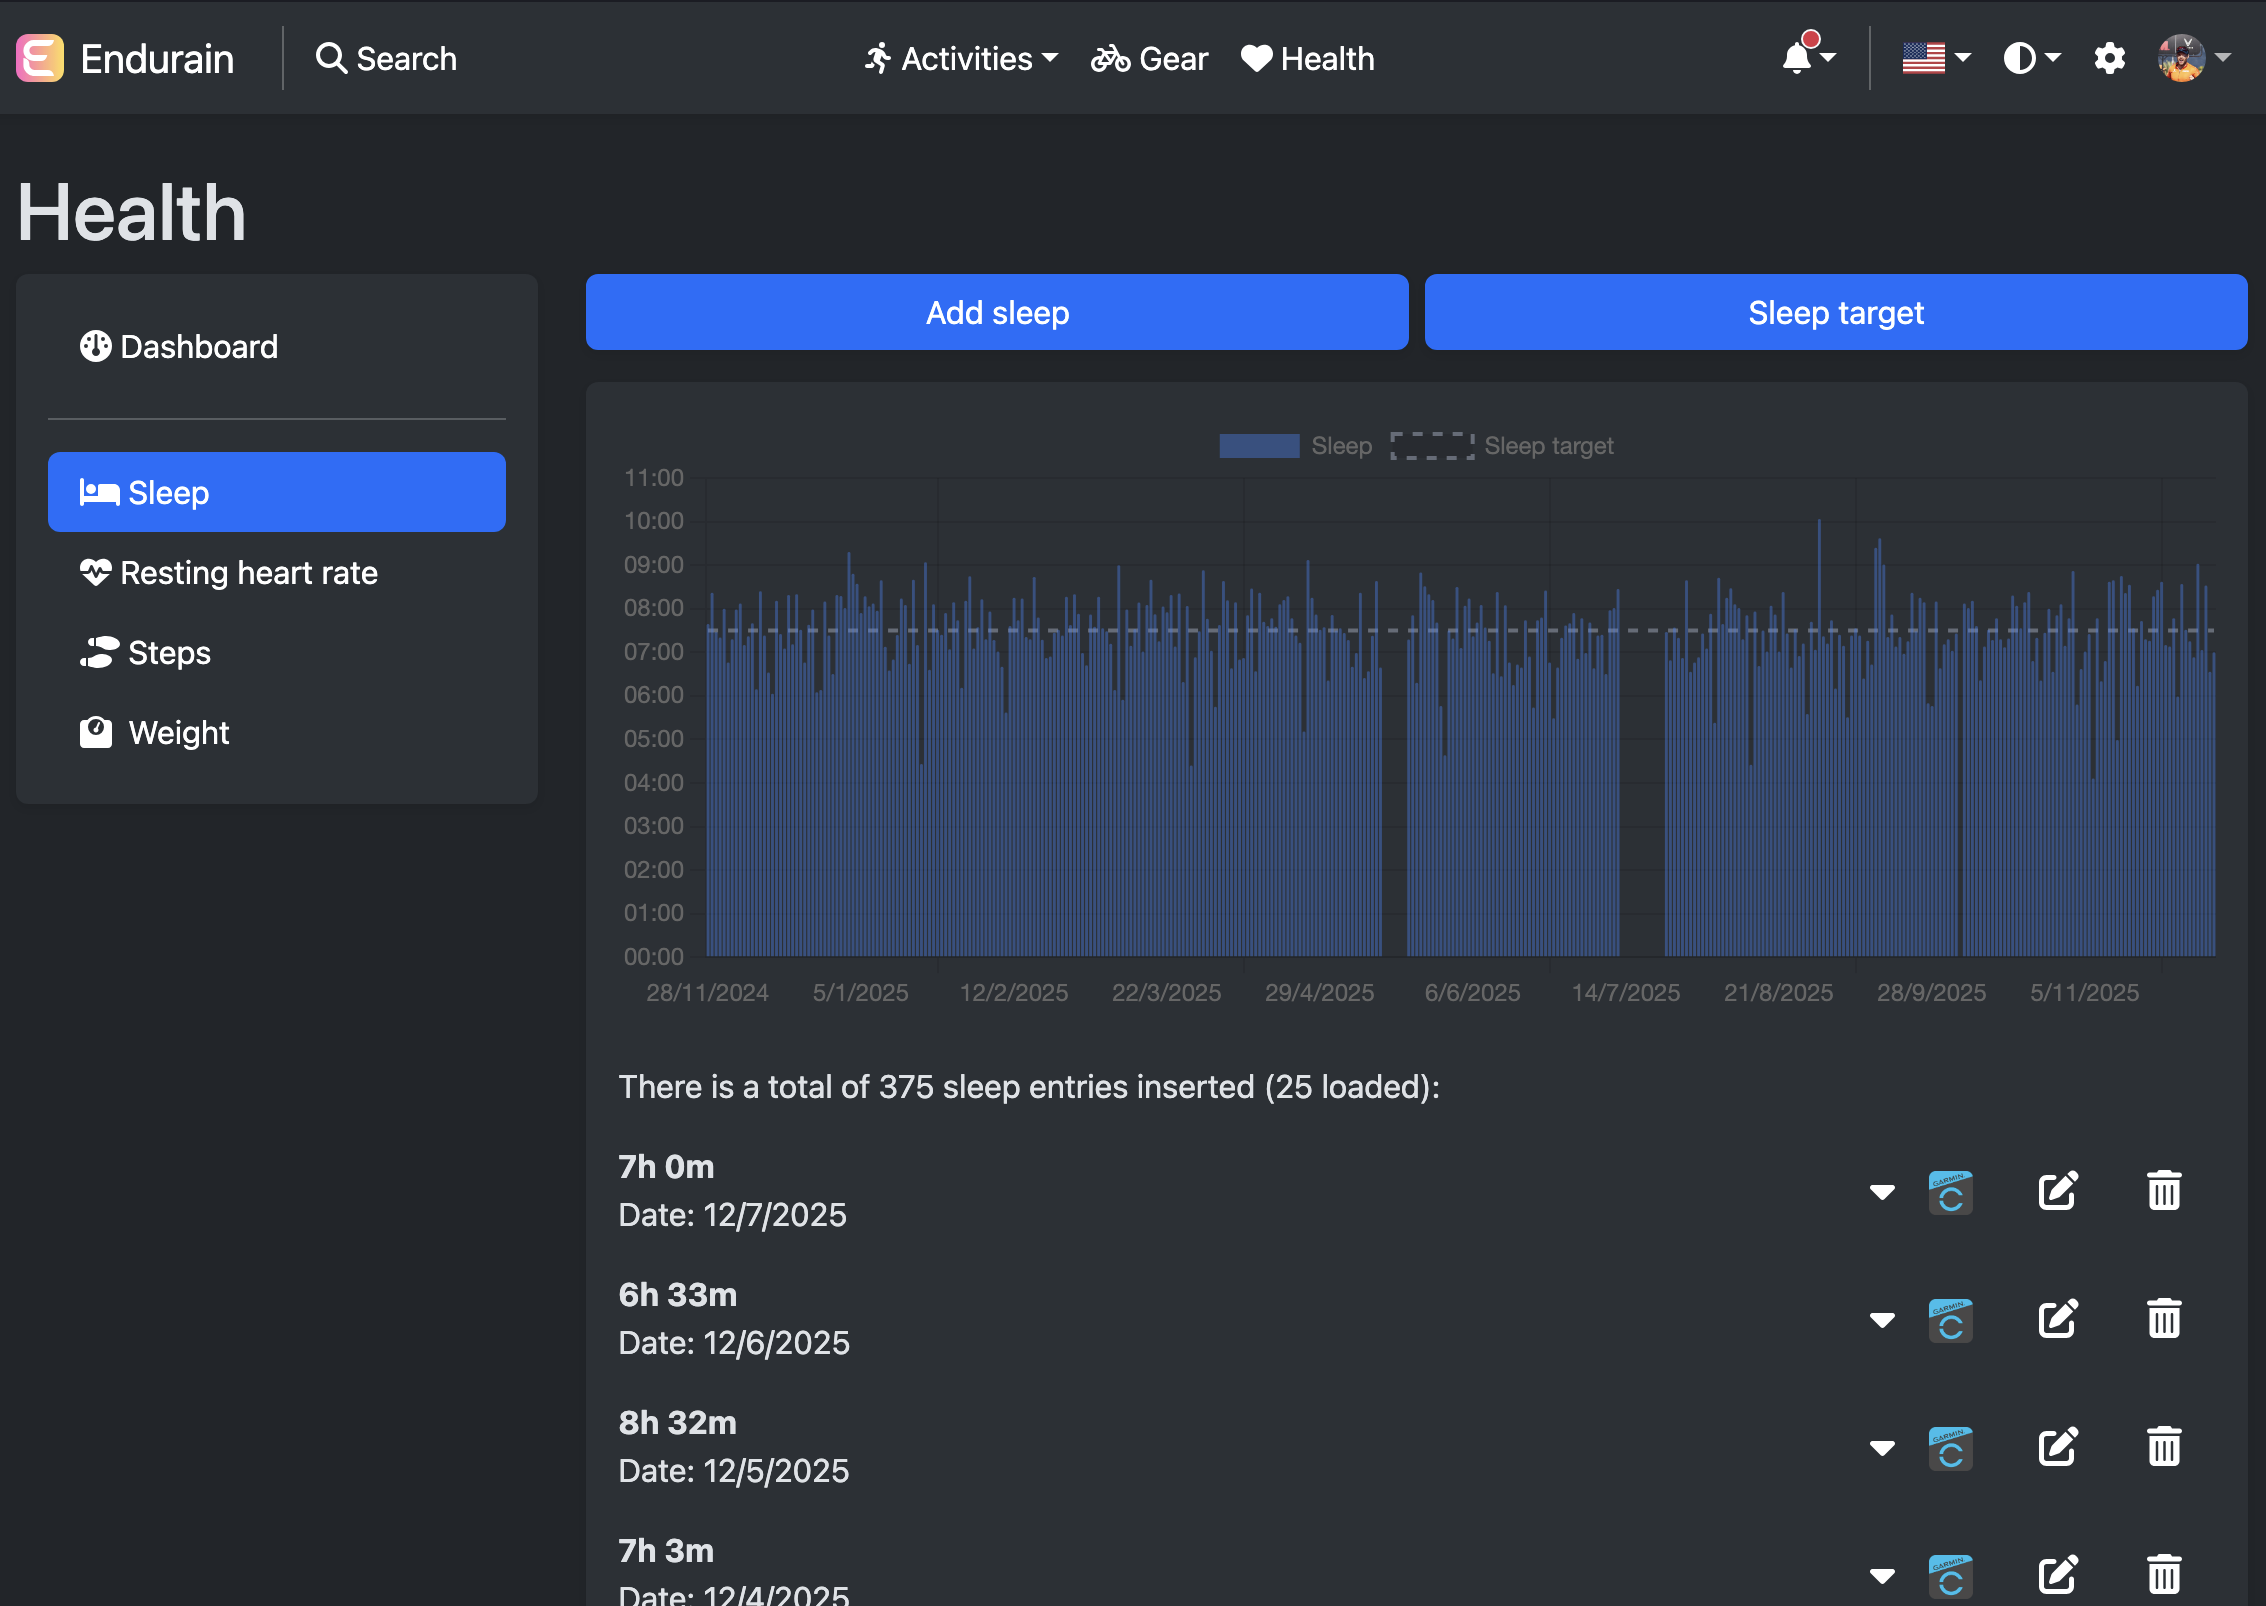Delete the 12/6/2025 sleep entry
Screen dimensions: 2266x1606
2164,1319
